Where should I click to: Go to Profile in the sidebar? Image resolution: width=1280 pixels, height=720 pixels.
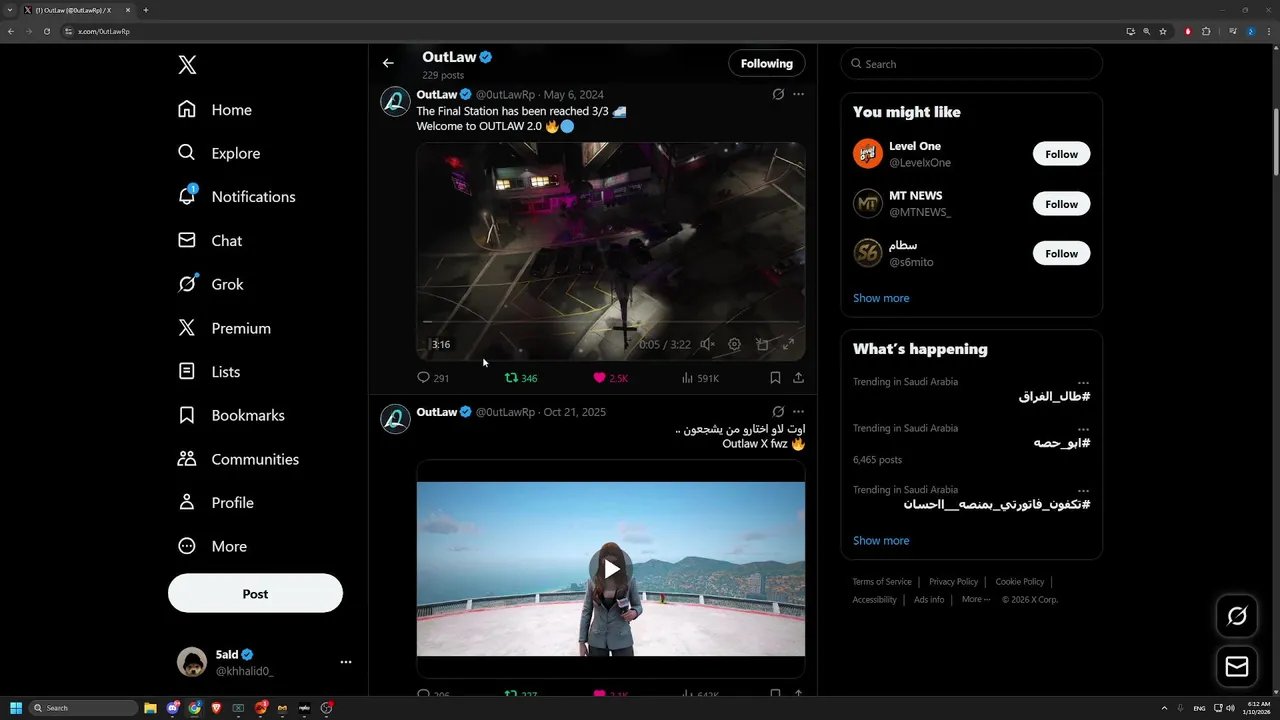click(x=215, y=503)
